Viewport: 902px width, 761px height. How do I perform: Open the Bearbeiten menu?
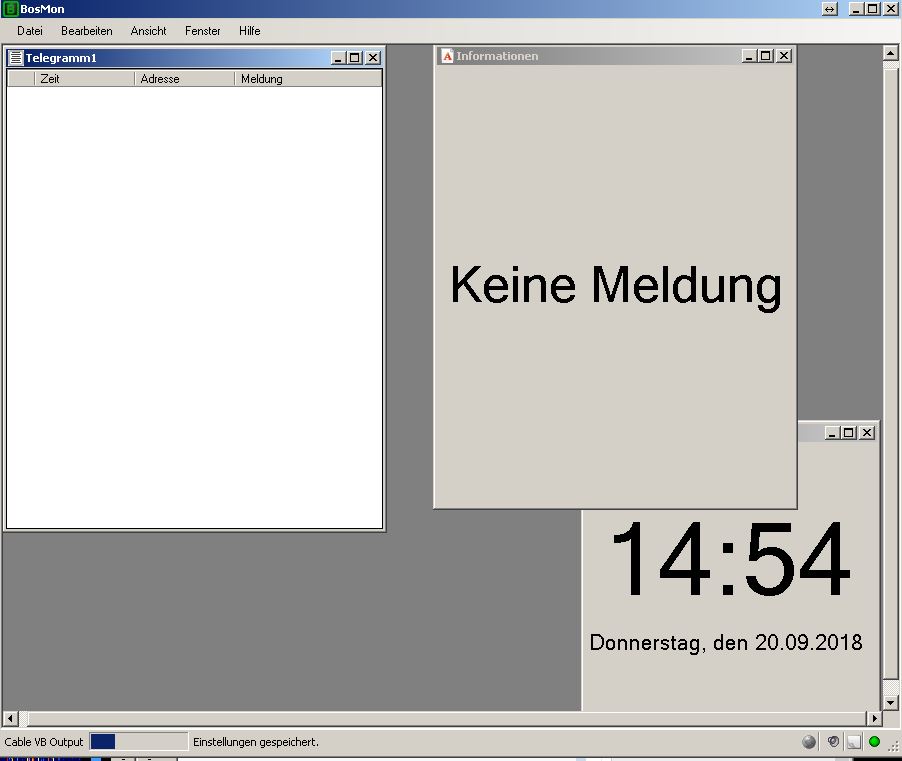pos(87,31)
